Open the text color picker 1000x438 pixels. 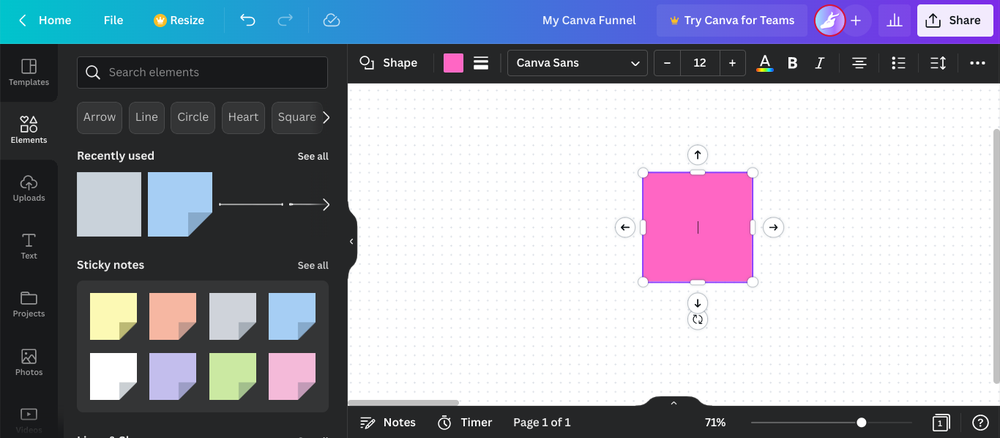764,63
